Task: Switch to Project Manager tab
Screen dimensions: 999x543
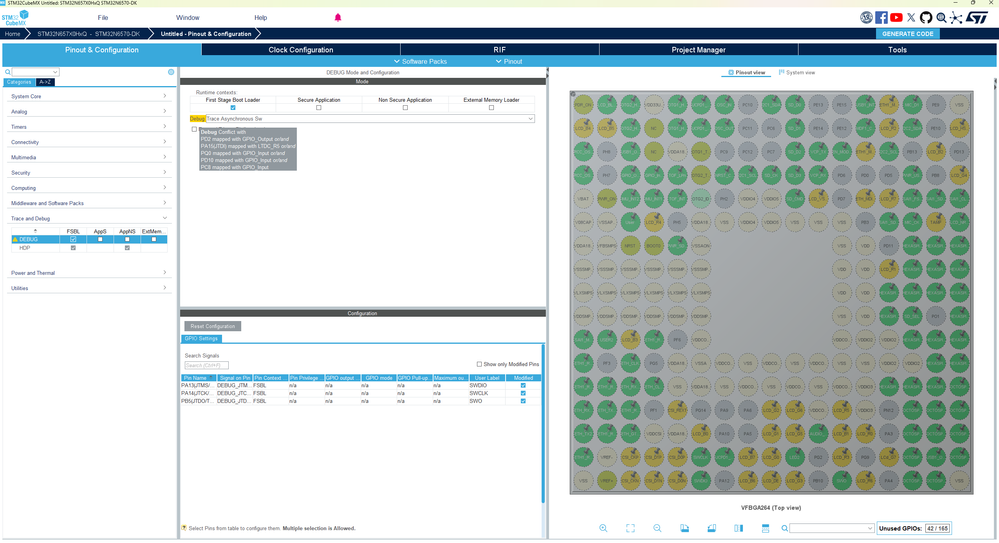Action: click(x=698, y=50)
